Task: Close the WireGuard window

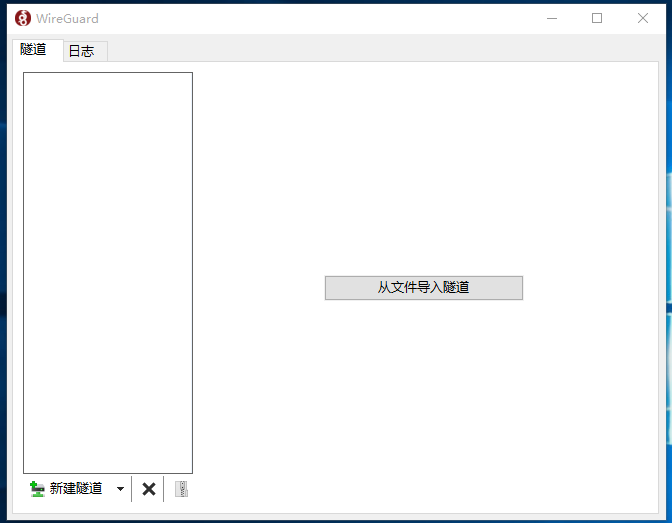Action: 642,18
